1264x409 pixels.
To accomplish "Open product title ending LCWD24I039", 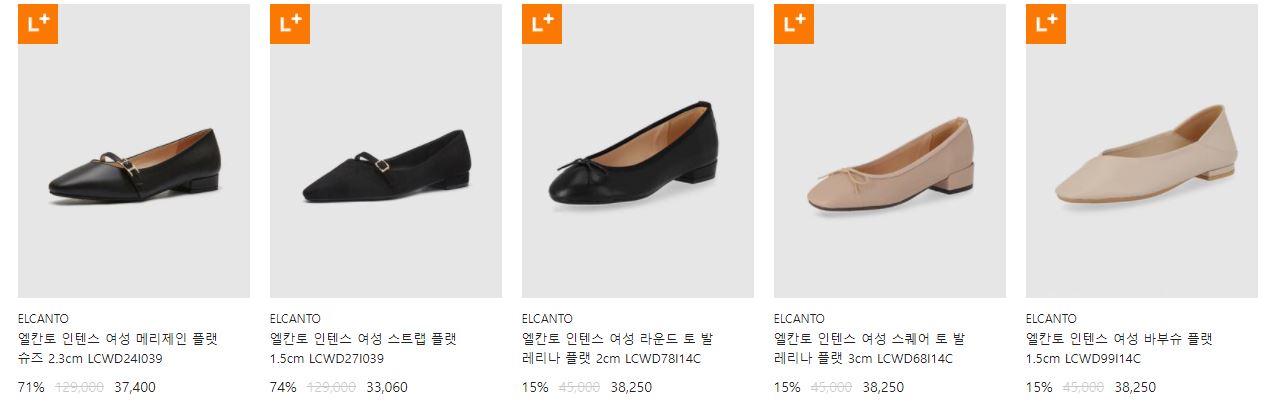I will [x=118, y=349].
